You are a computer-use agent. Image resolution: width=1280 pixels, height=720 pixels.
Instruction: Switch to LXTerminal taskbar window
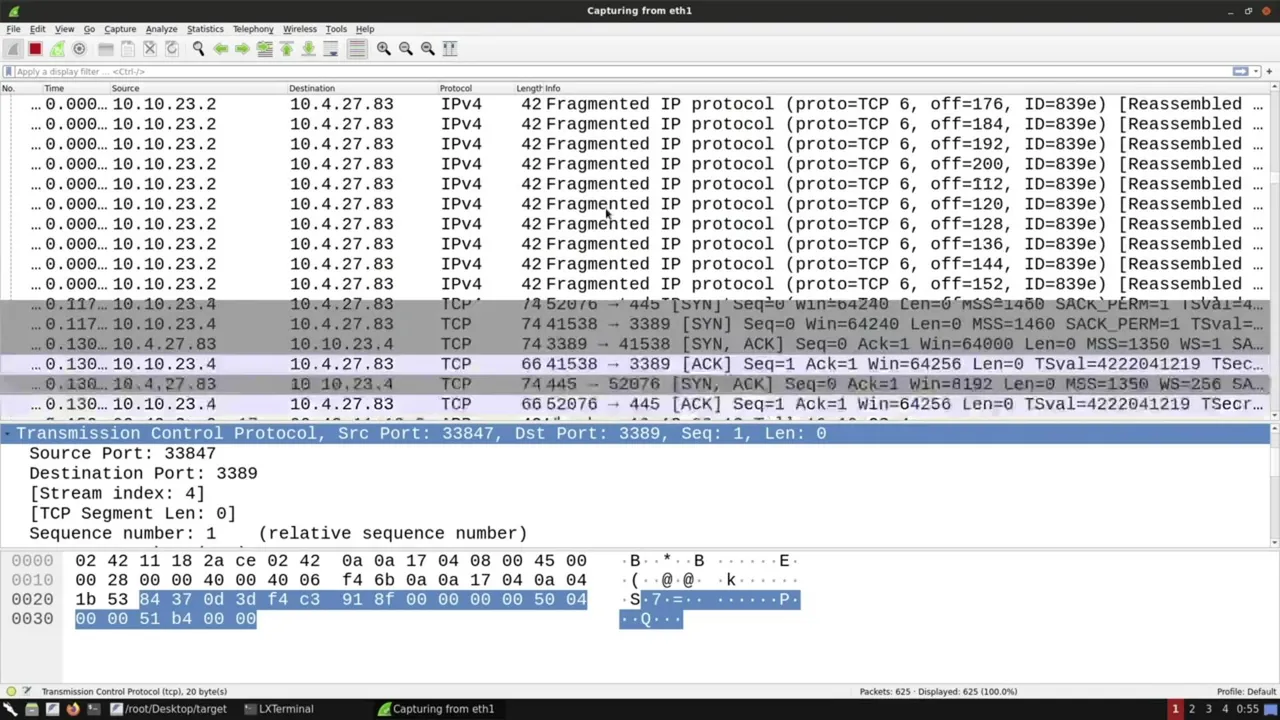coord(280,709)
